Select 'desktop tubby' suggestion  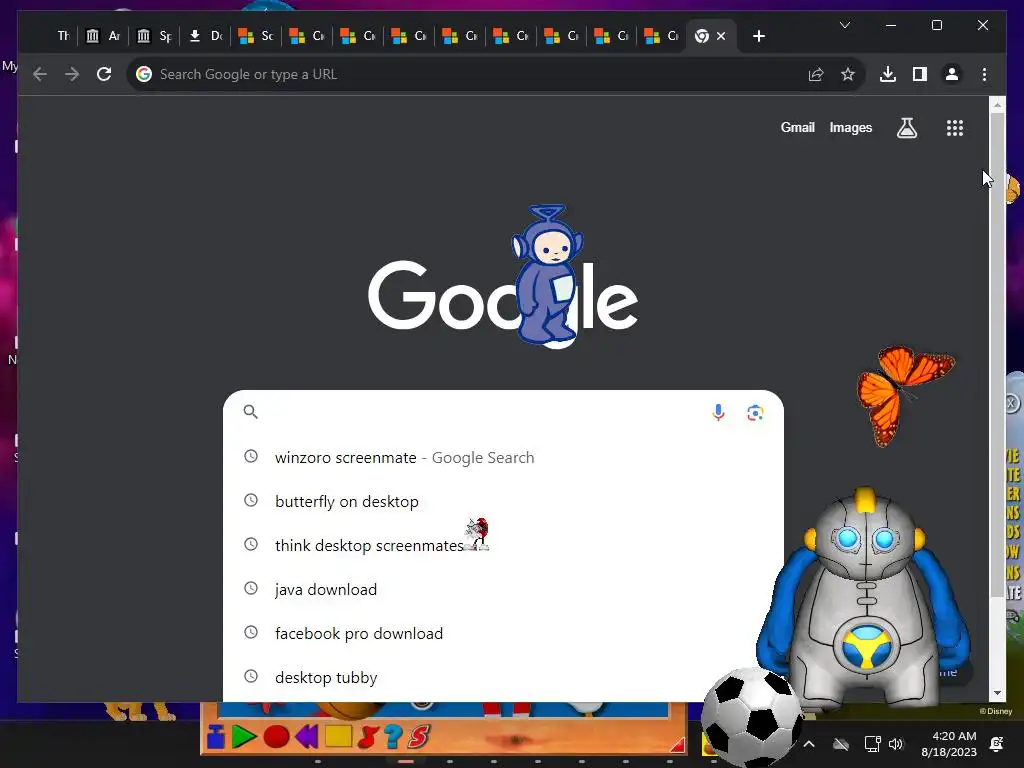point(503,677)
